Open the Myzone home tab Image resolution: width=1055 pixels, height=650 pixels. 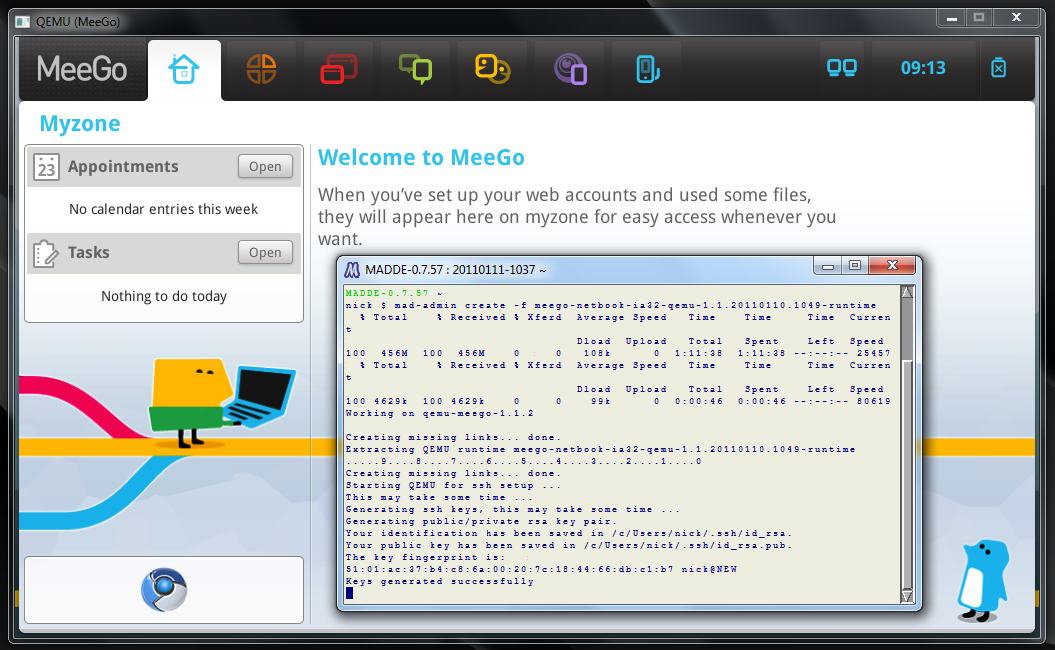coord(184,69)
